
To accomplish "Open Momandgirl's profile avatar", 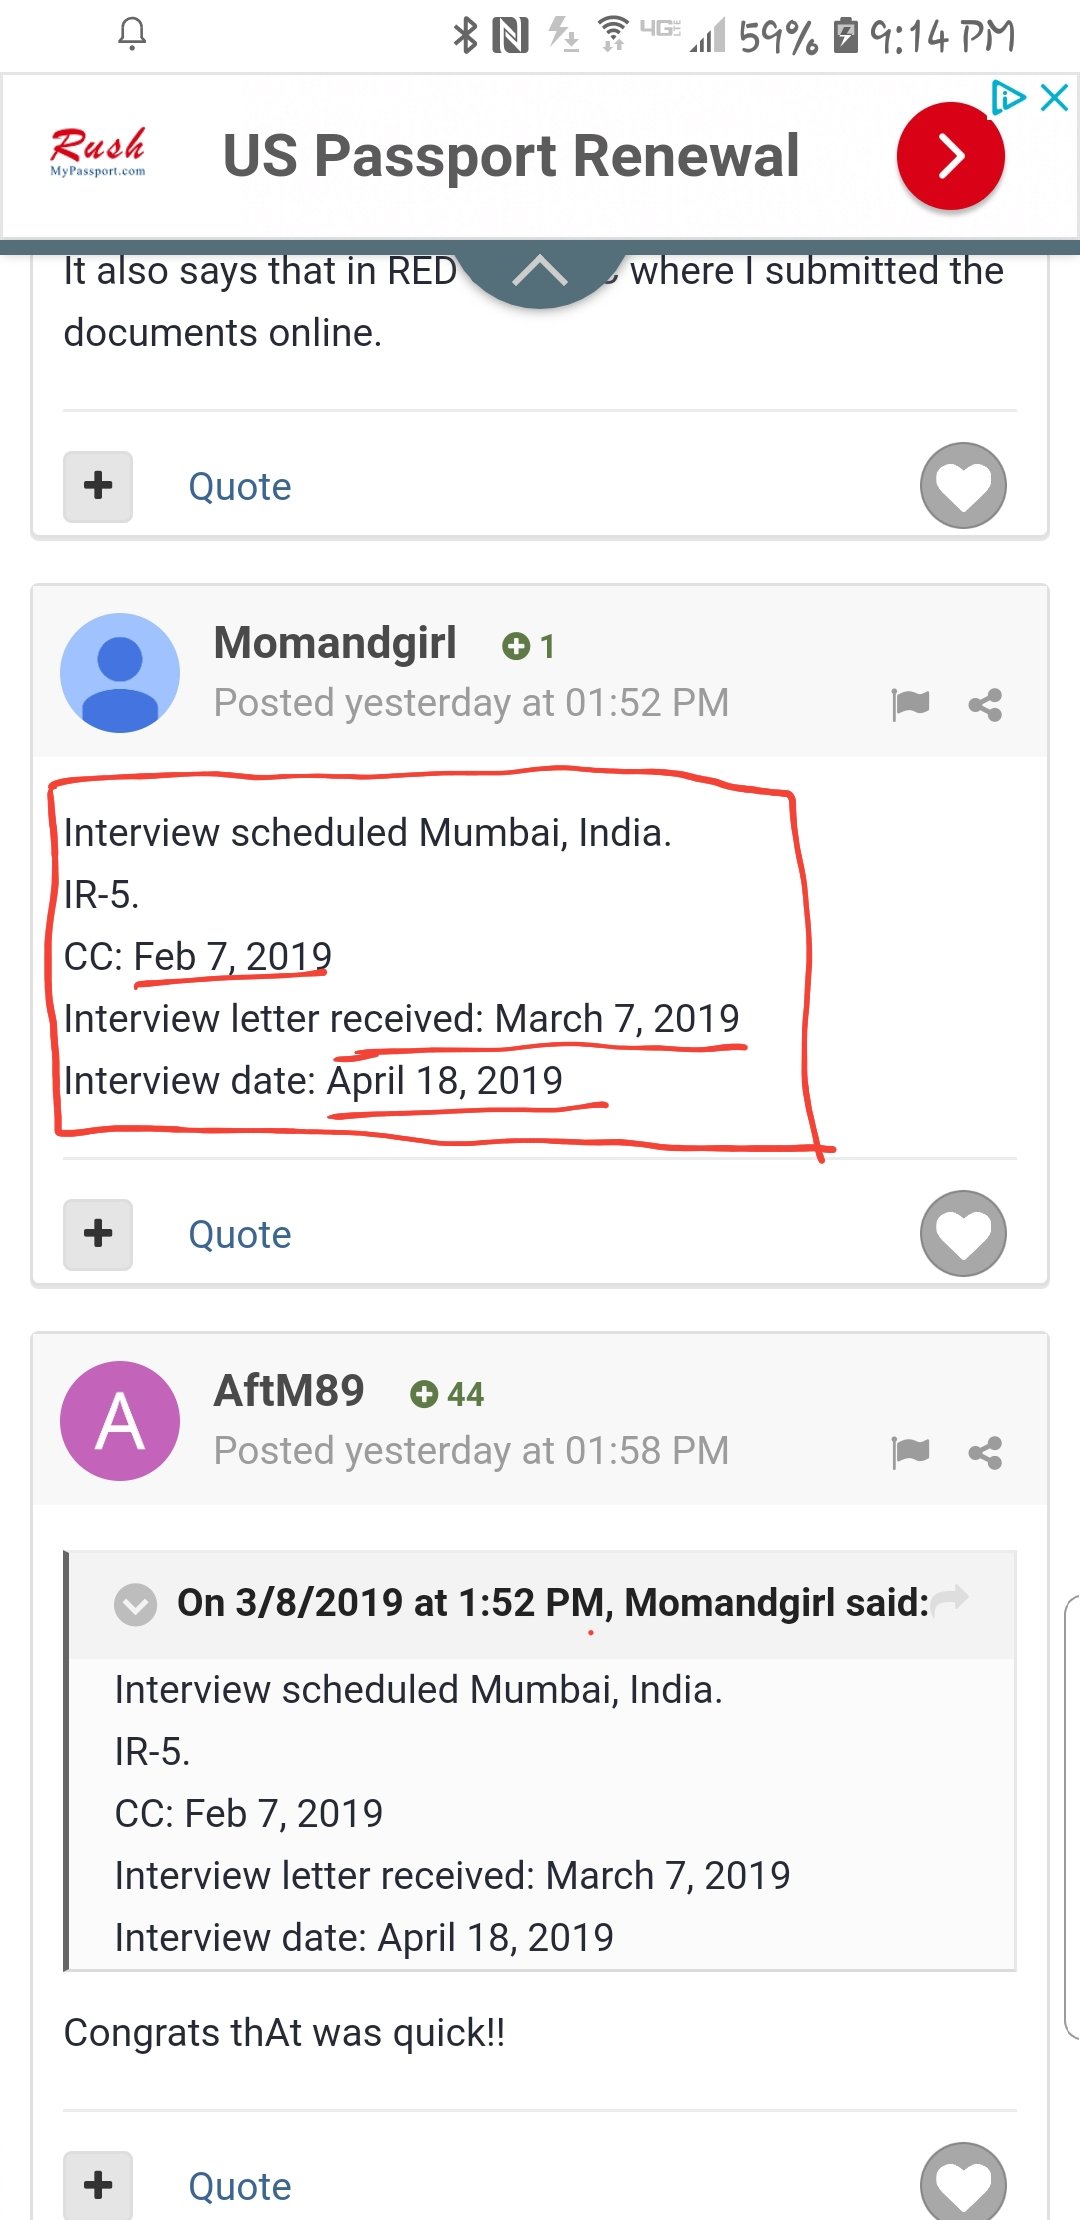I will click(x=120, y=673).
